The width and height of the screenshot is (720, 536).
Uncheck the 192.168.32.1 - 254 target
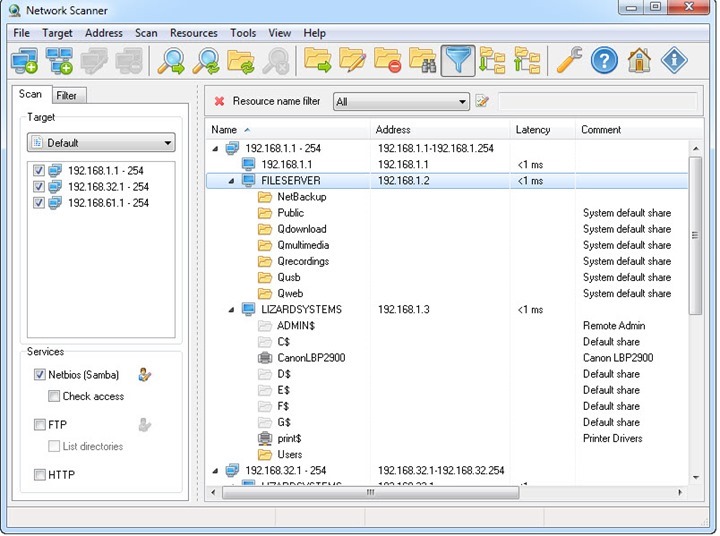pyautogui.click(x=39, y=186)
